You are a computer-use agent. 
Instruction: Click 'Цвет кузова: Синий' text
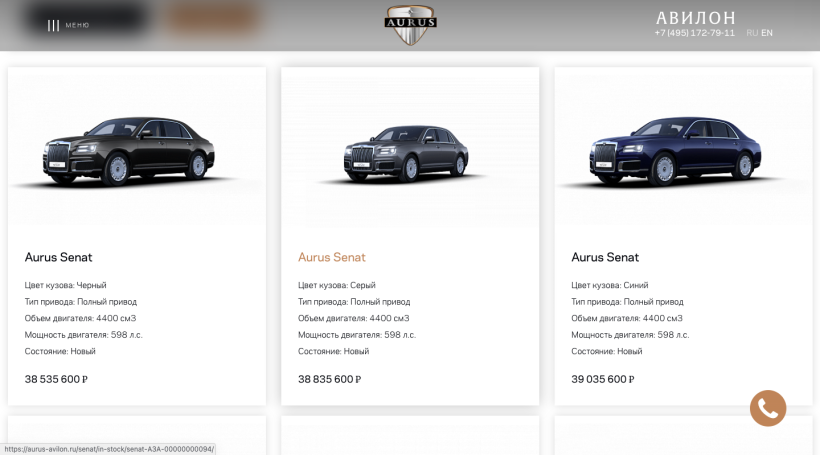[610, 285]
